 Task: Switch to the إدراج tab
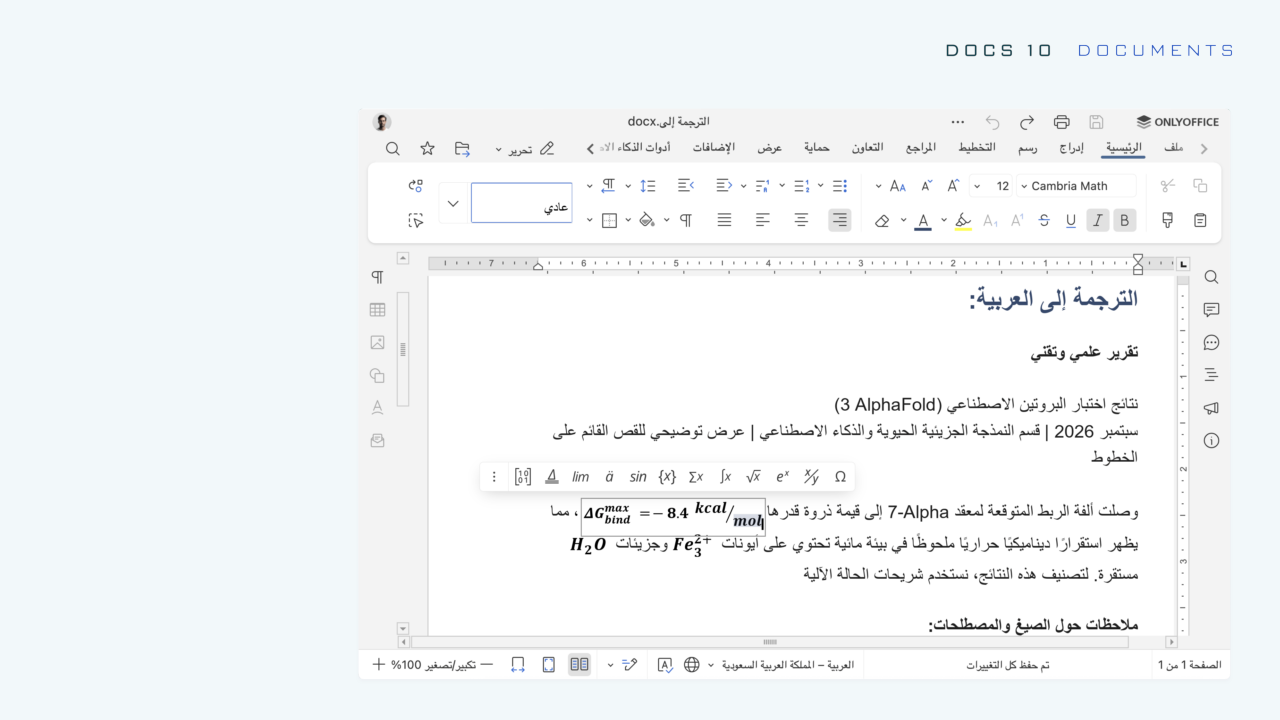tap(1071, 148)
